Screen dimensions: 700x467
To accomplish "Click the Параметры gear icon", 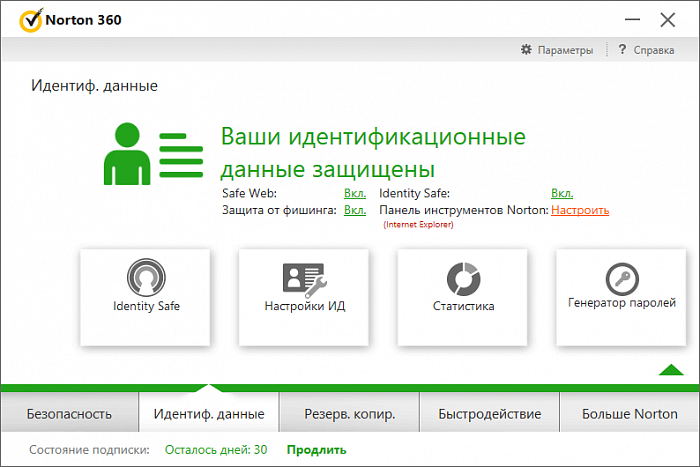I will pyautogui.click(x=526, y=50).
